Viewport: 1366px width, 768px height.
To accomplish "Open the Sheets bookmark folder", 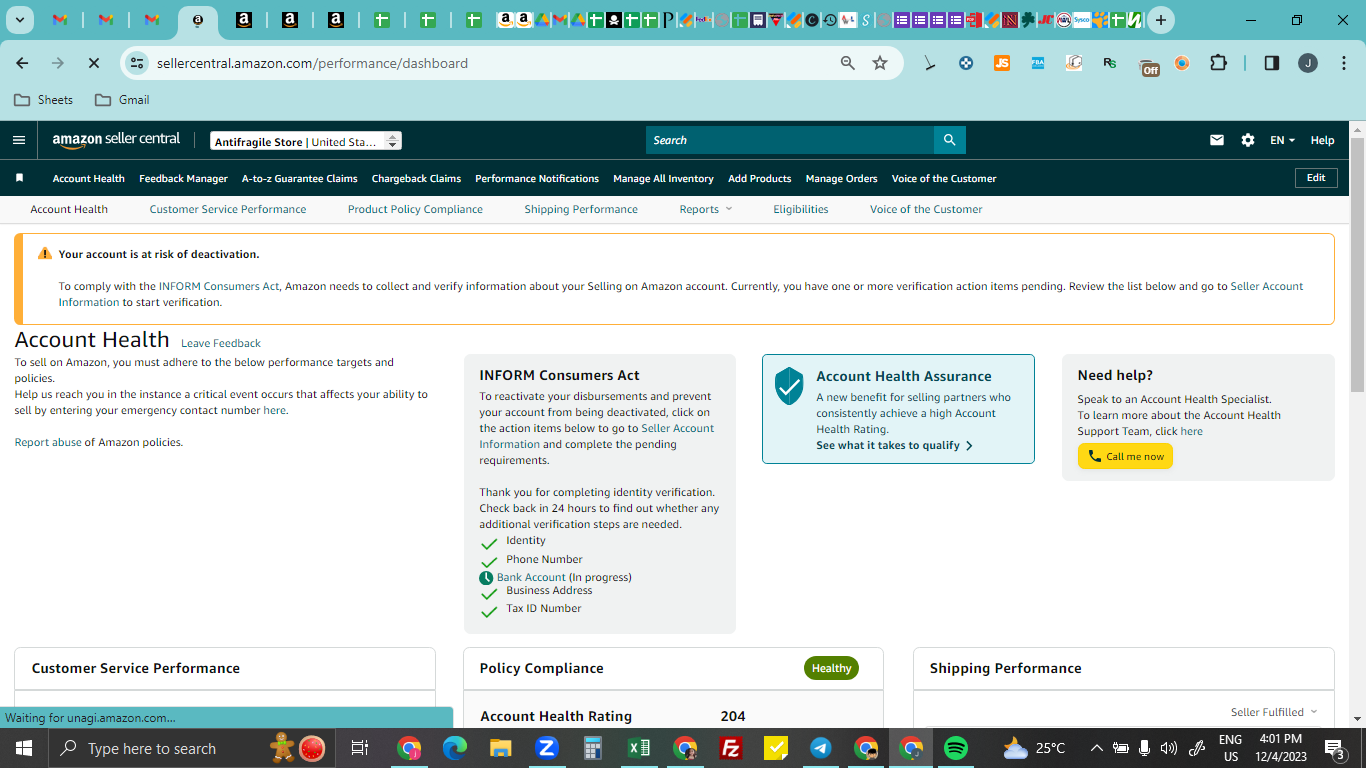I will [43, 100].
